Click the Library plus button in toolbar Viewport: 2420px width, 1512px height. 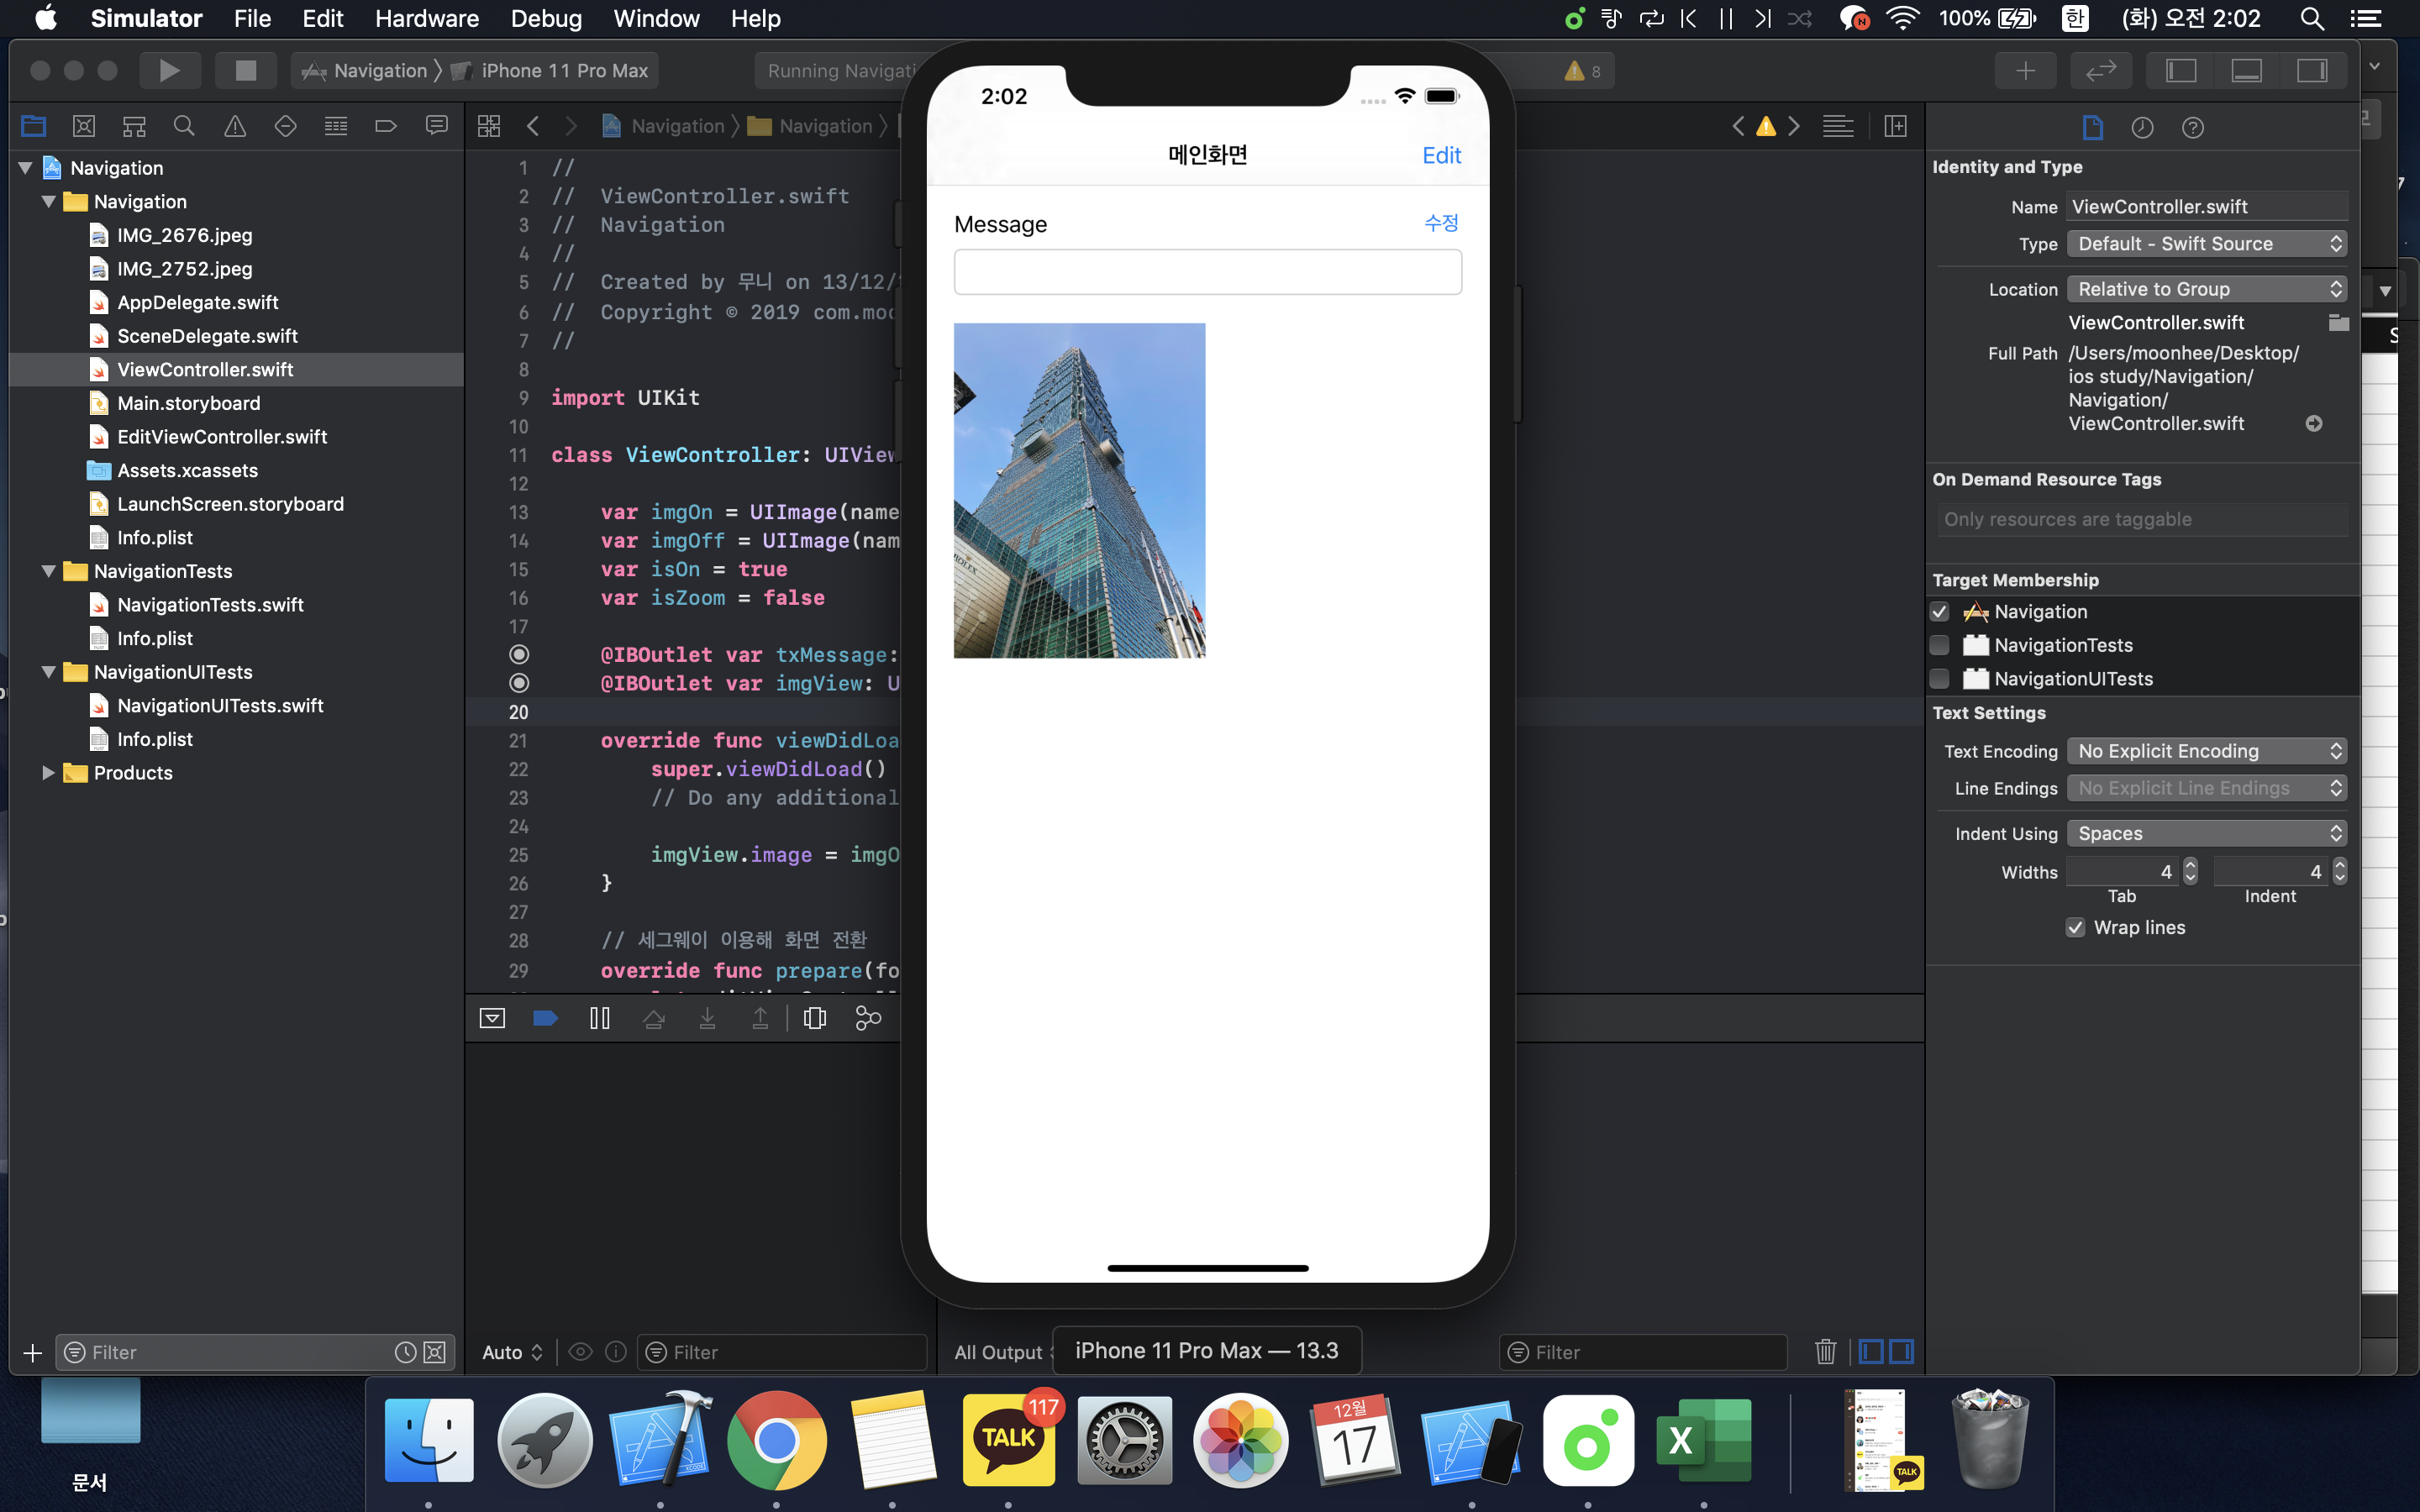pos(2025,70)
